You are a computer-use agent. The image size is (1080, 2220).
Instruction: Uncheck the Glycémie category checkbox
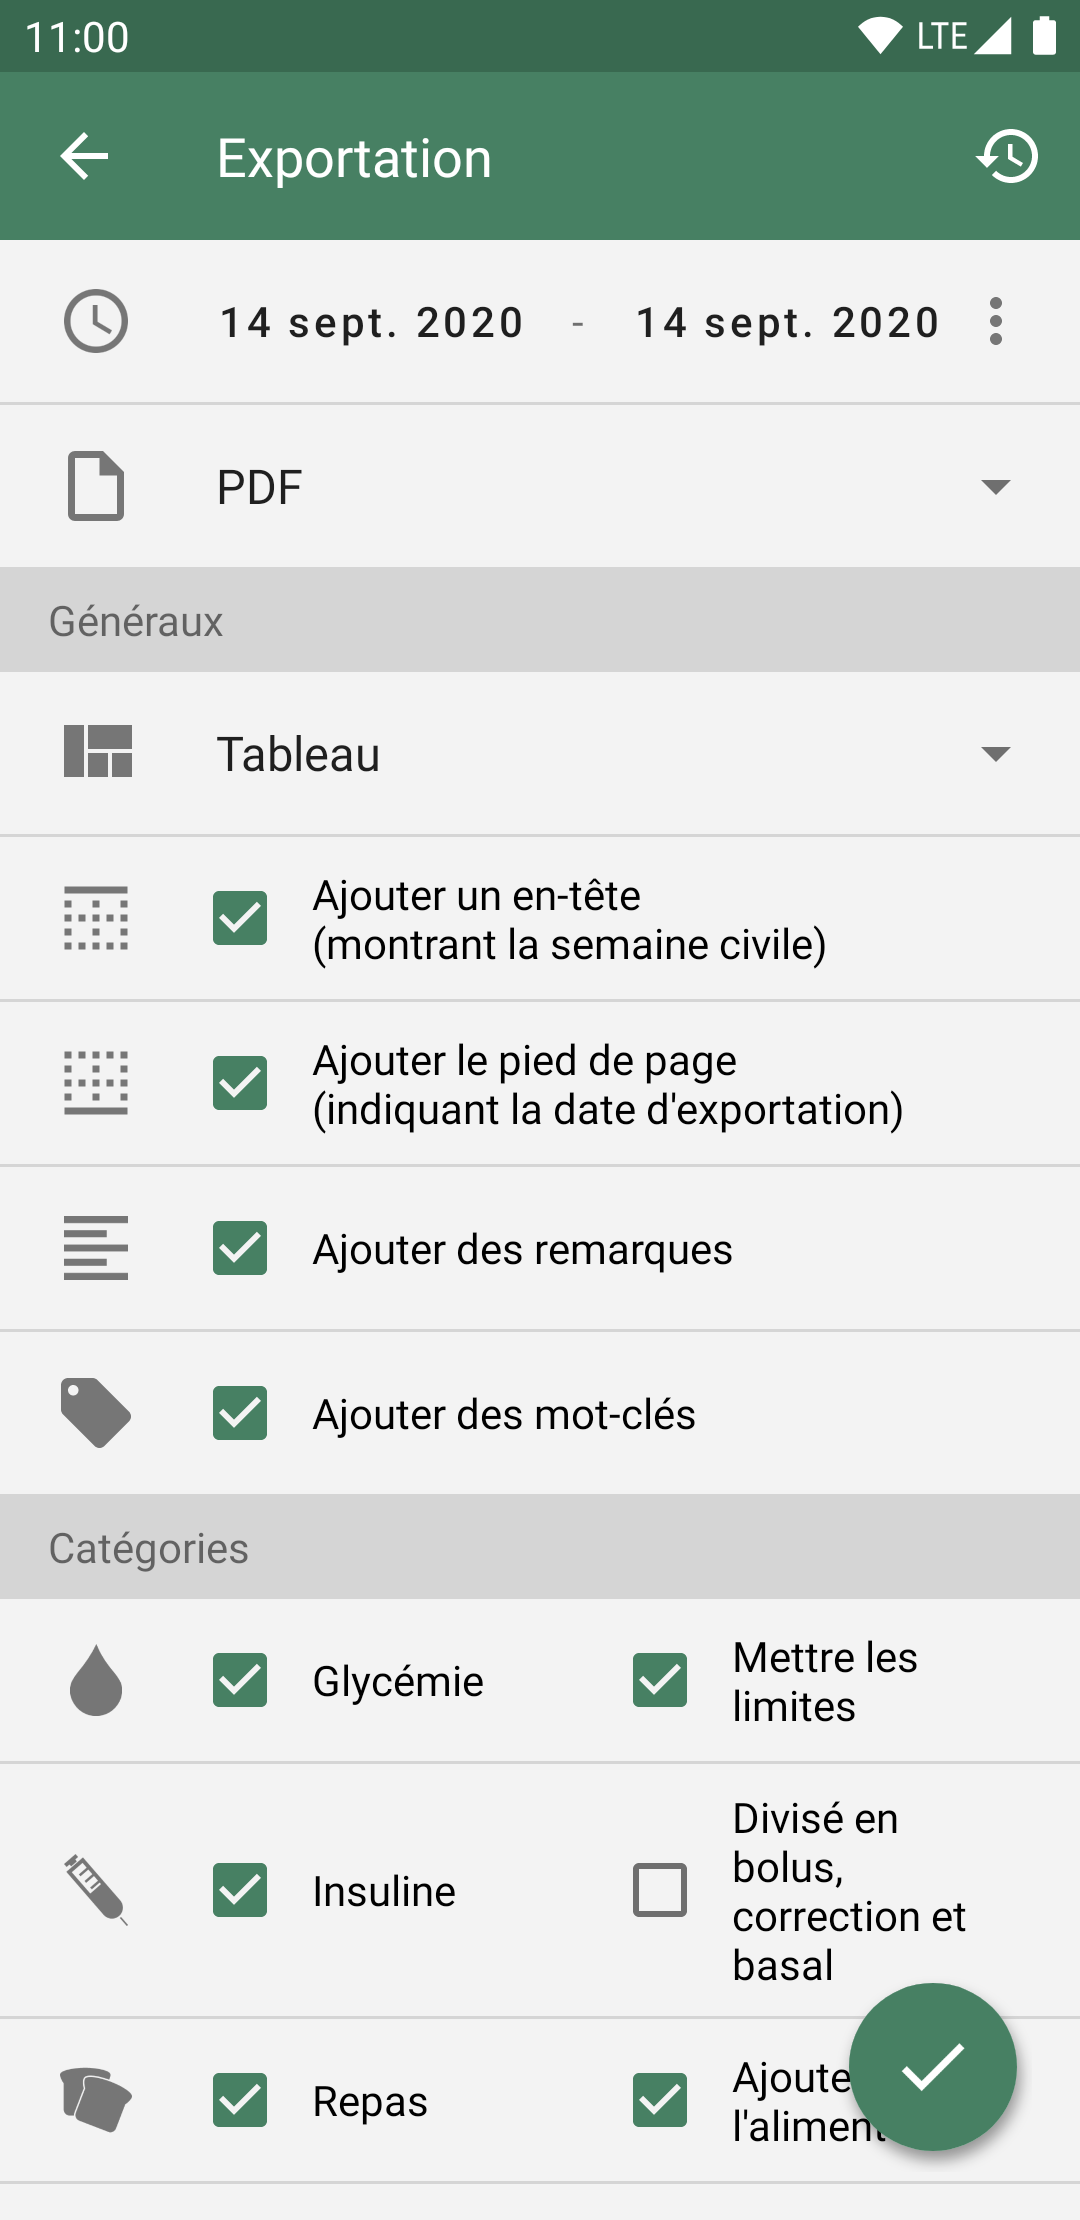tap(240, 1680)
